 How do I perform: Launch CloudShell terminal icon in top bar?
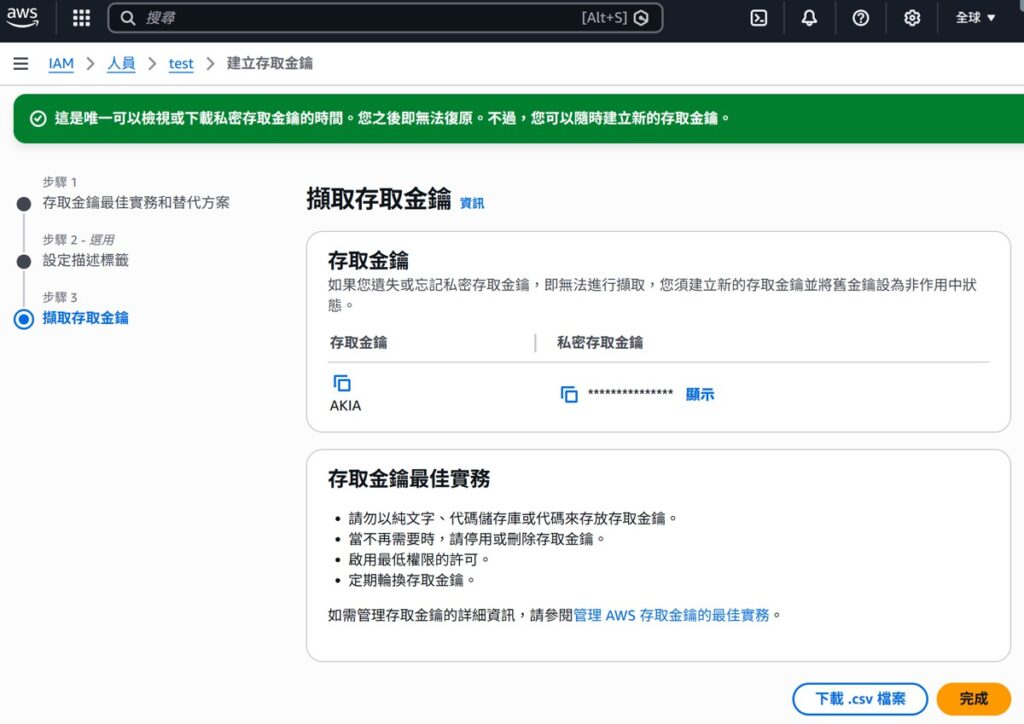759,18
